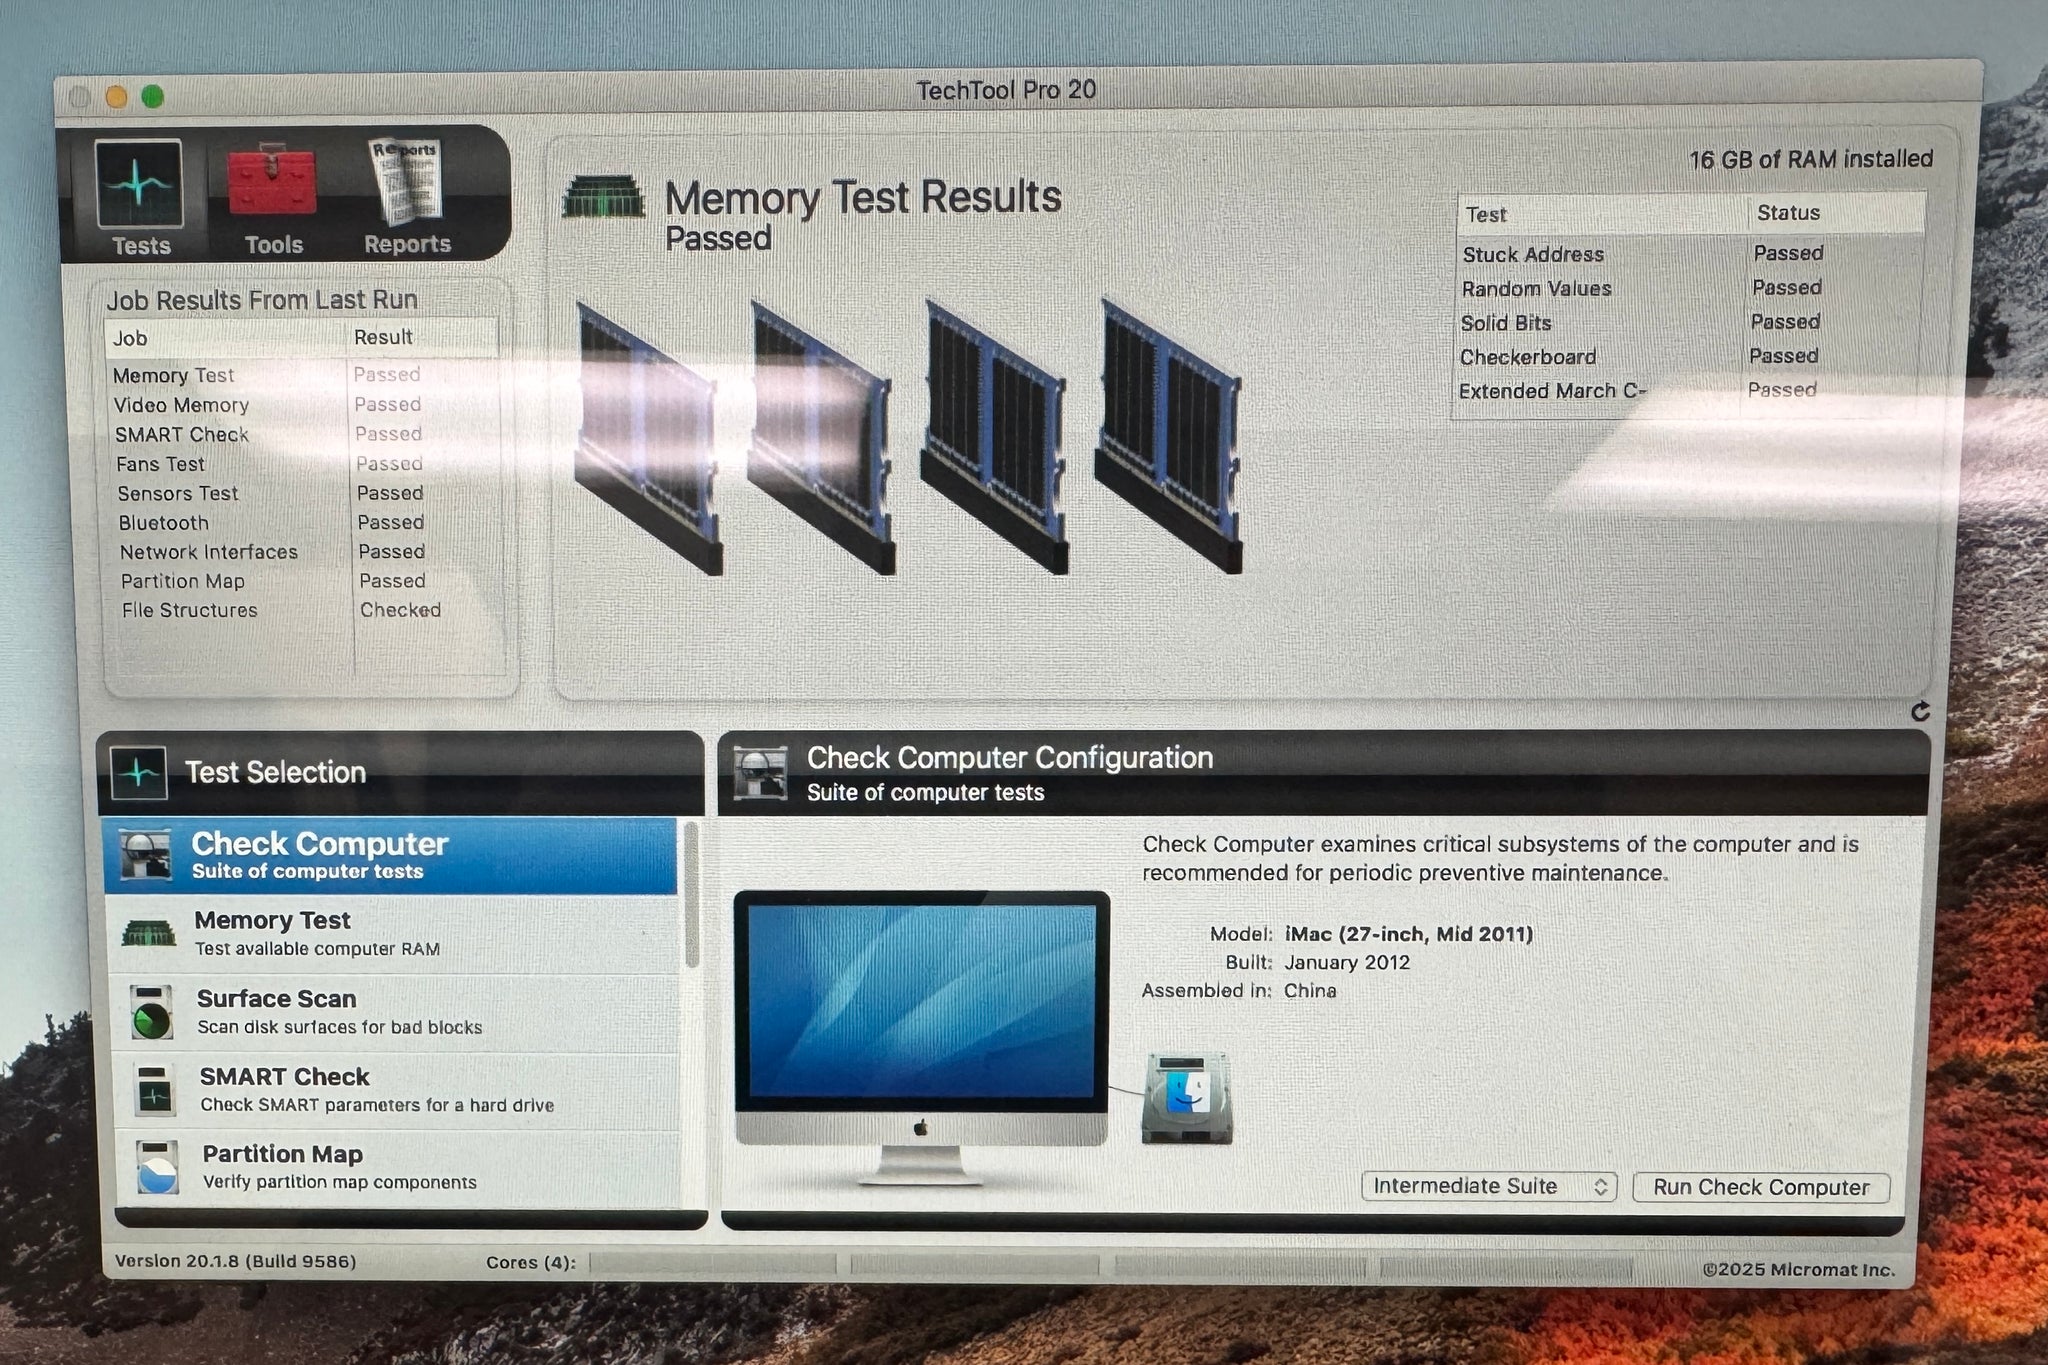The height and width of the screenshot is (1365, 2048).
Task: Select the Partition Map disk icon
Action: (x=157, y=1167)
